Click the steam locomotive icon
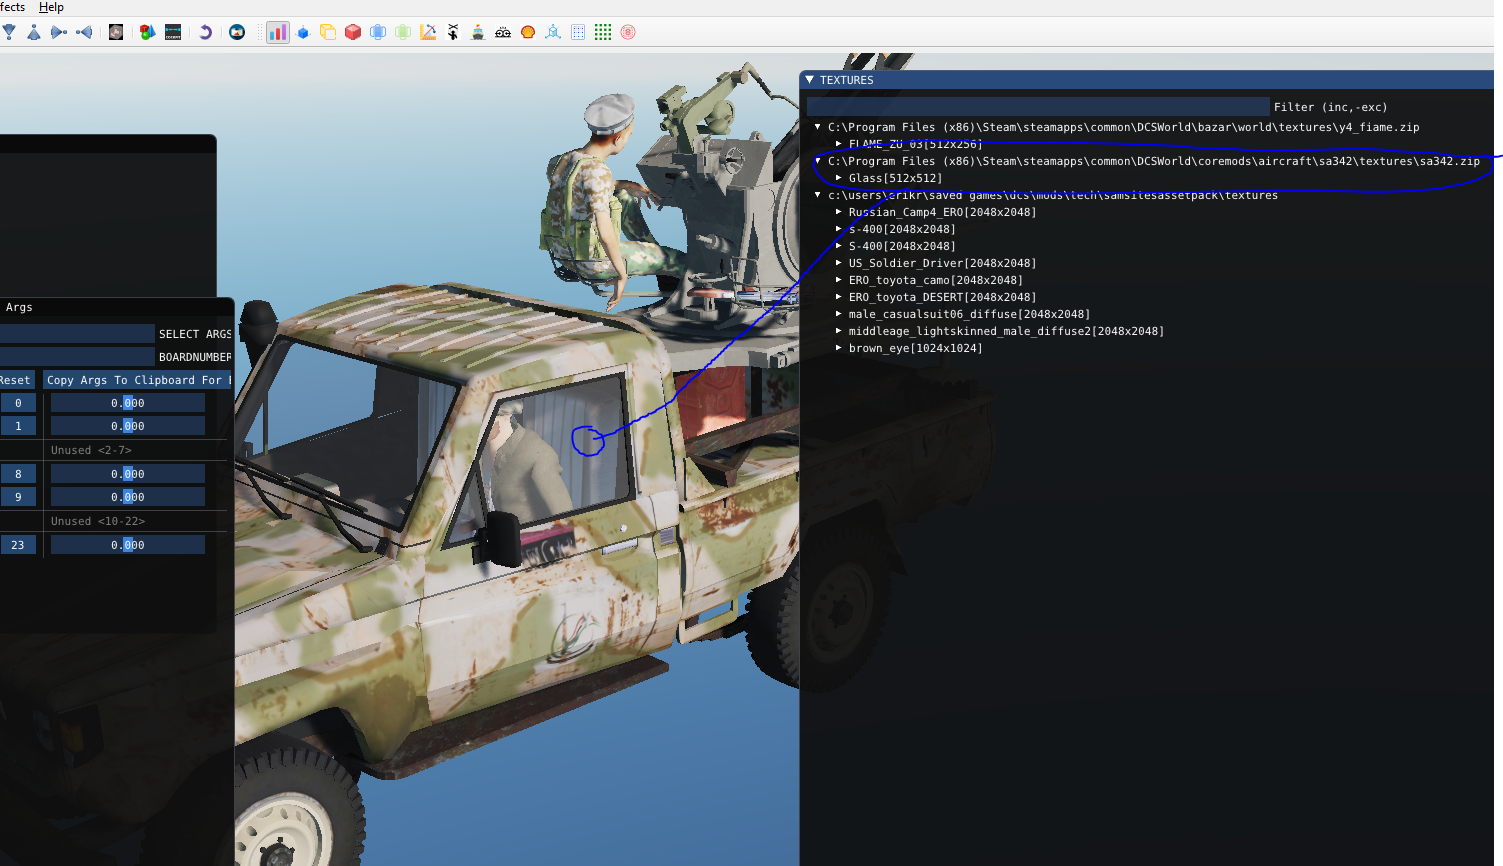The width and height of the screenshot is (1503, 866). [503, 32]
